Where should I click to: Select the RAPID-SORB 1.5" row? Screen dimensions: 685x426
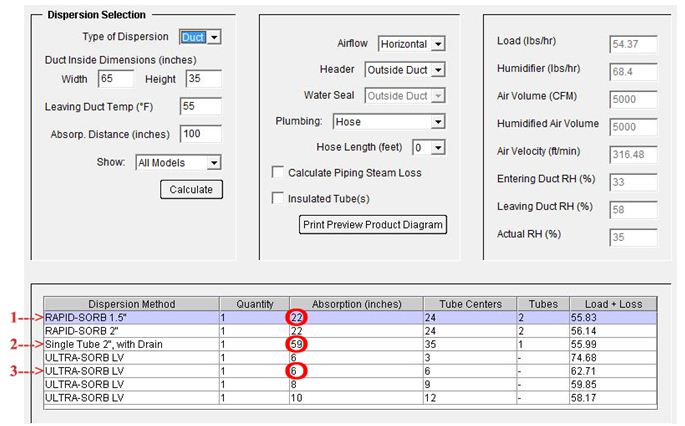pyautogui.click(x=350, y=318)
